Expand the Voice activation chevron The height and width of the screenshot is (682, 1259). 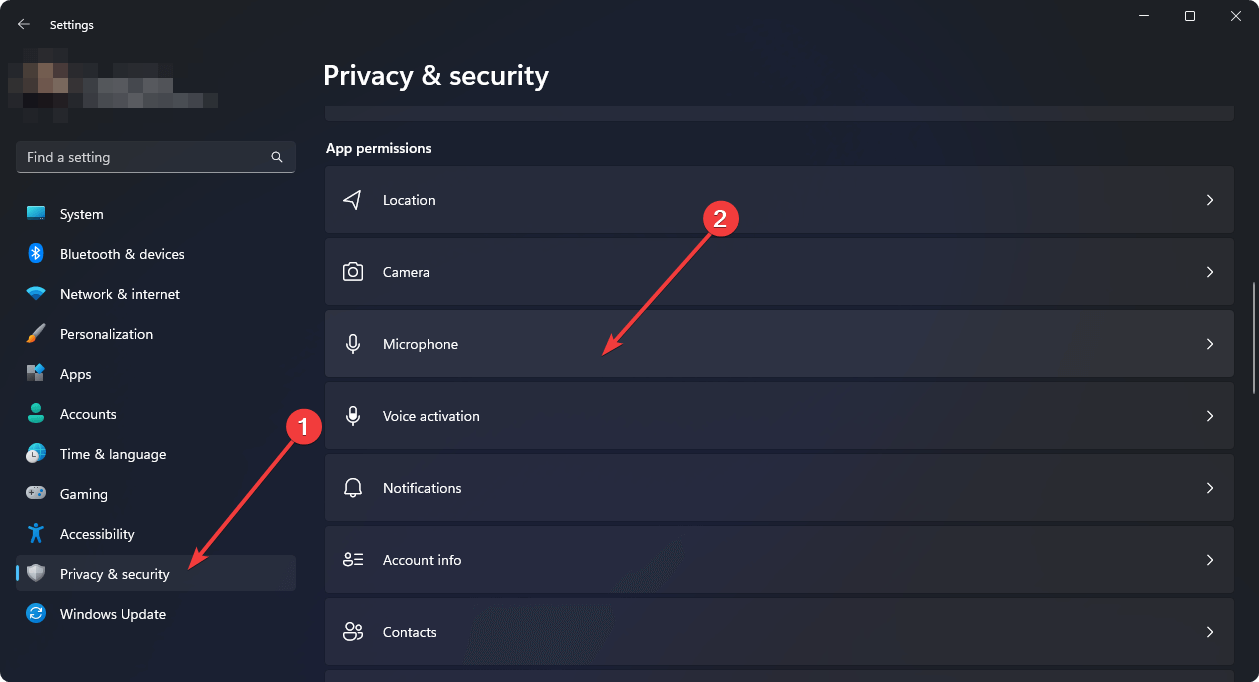pyautogui.click(x=1210, y=416)
